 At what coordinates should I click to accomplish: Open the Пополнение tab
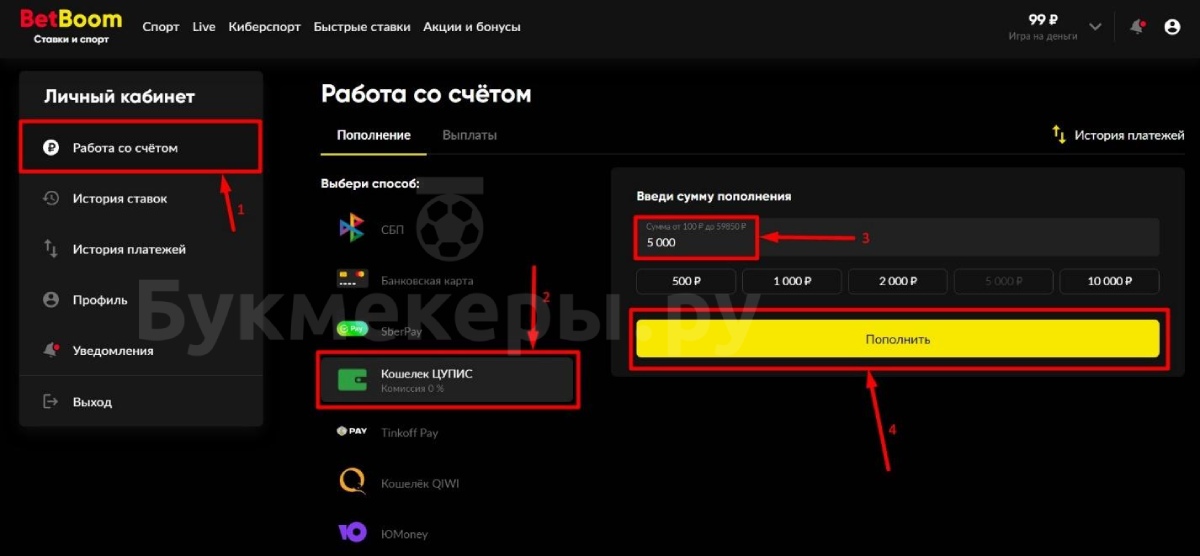pos(373,135)
